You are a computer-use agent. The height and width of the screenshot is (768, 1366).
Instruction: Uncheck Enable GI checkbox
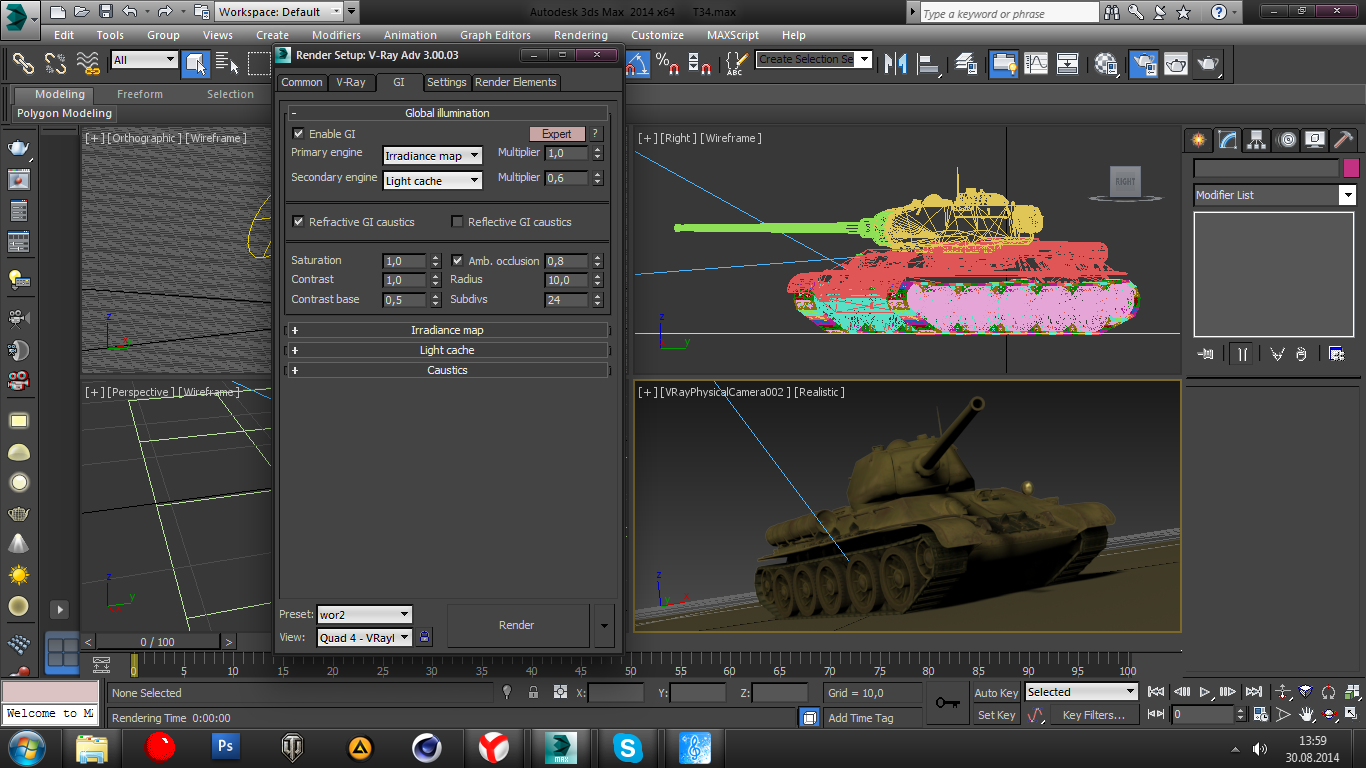click(x=298, y=134)
